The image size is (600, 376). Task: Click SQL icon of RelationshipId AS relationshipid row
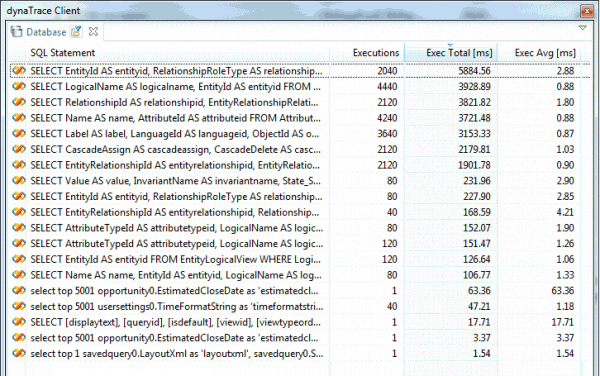[x=18, y=102]
